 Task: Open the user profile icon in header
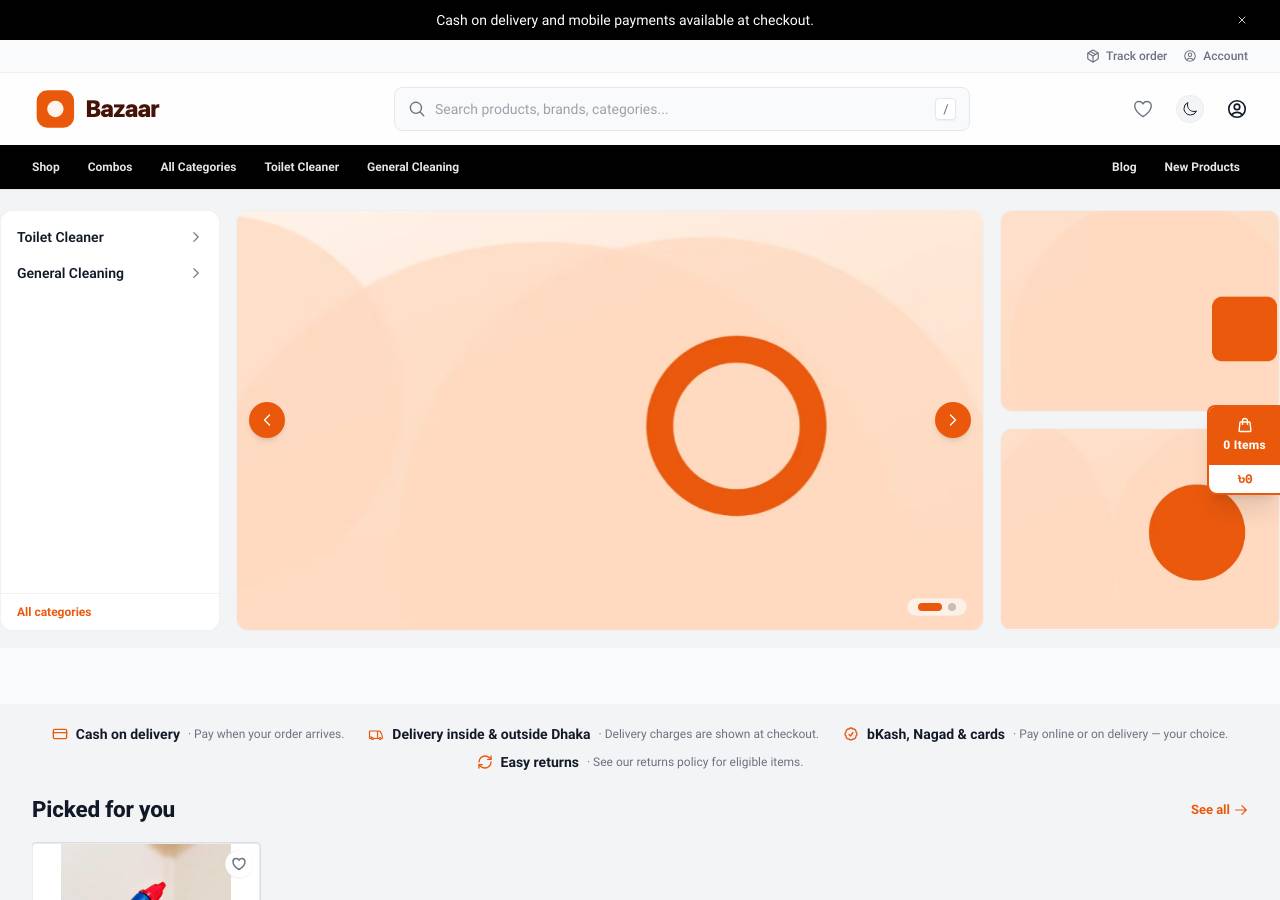pyautogui.click(x=1237, y=109)
